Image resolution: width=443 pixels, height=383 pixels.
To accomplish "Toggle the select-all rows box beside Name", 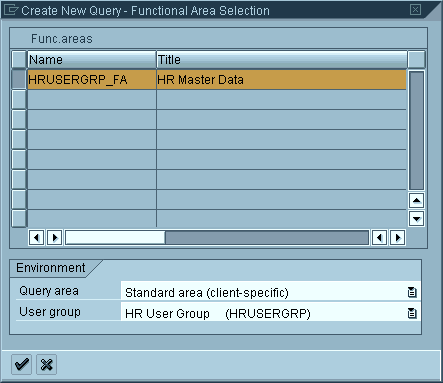I will coord(19,60).
